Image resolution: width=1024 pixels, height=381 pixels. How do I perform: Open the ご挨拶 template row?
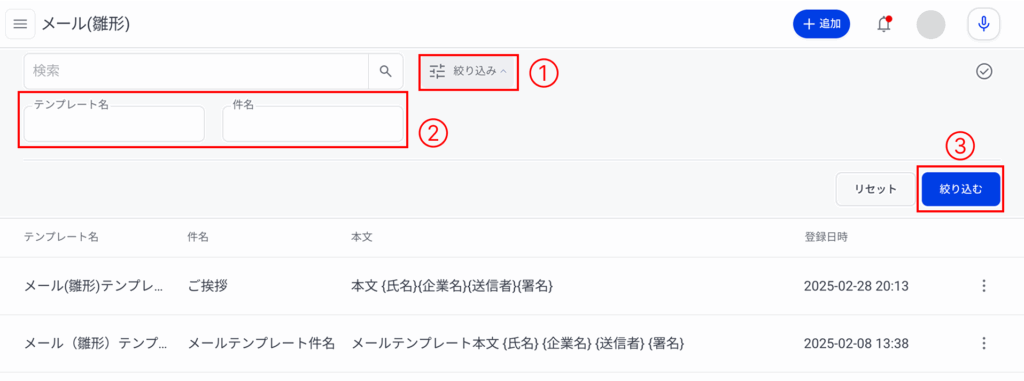512,286
